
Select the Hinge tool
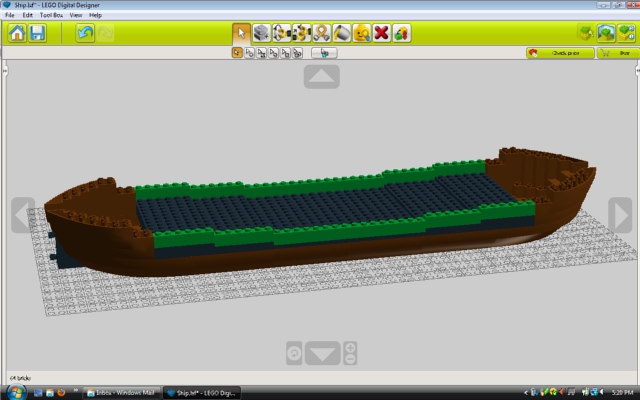coord(282,33)
